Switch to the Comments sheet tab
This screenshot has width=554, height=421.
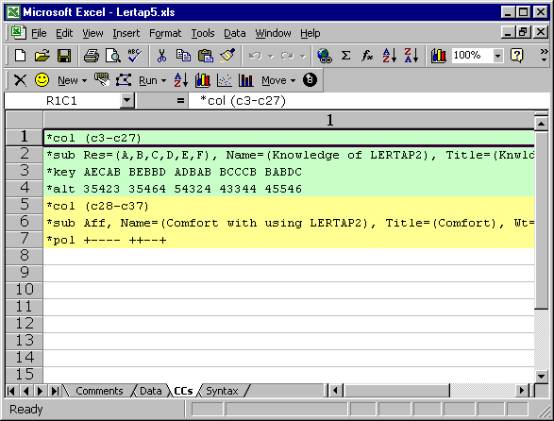click(99, 391)
